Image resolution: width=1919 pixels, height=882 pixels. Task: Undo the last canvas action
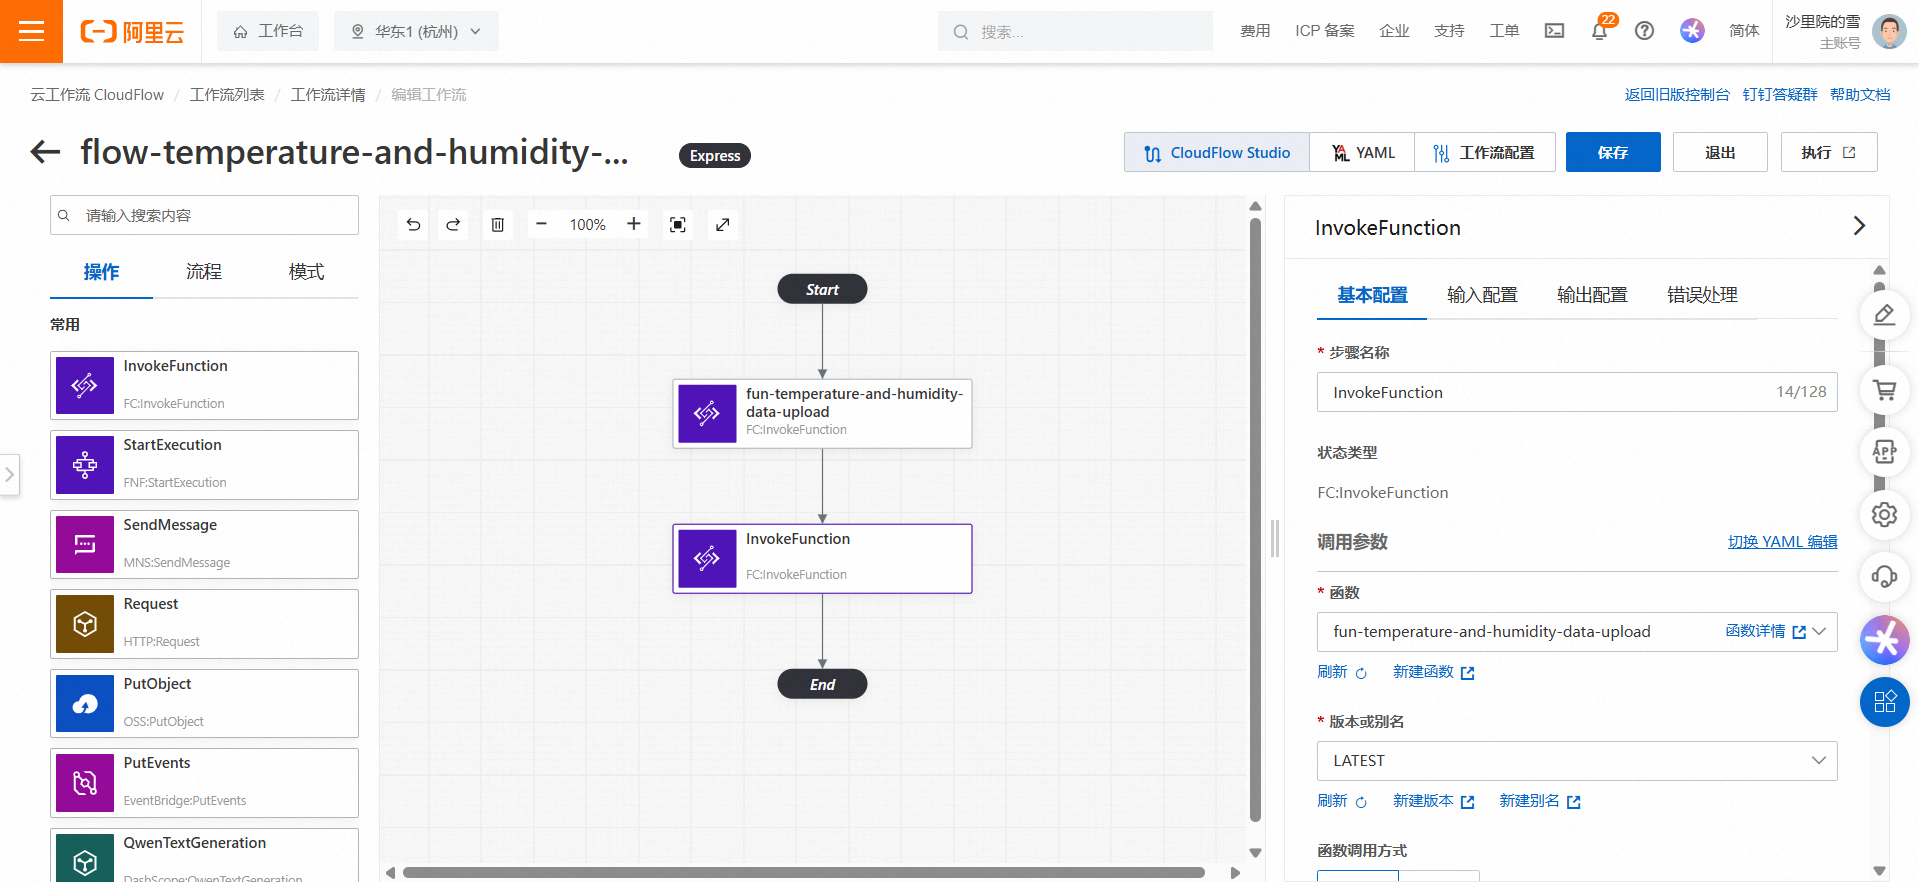(413, 225)
